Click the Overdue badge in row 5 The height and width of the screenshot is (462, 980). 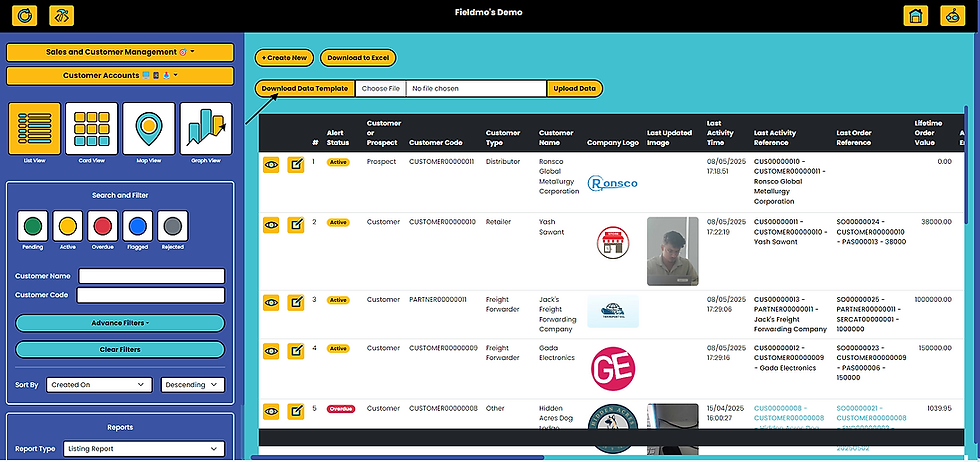tap(341, 409)
